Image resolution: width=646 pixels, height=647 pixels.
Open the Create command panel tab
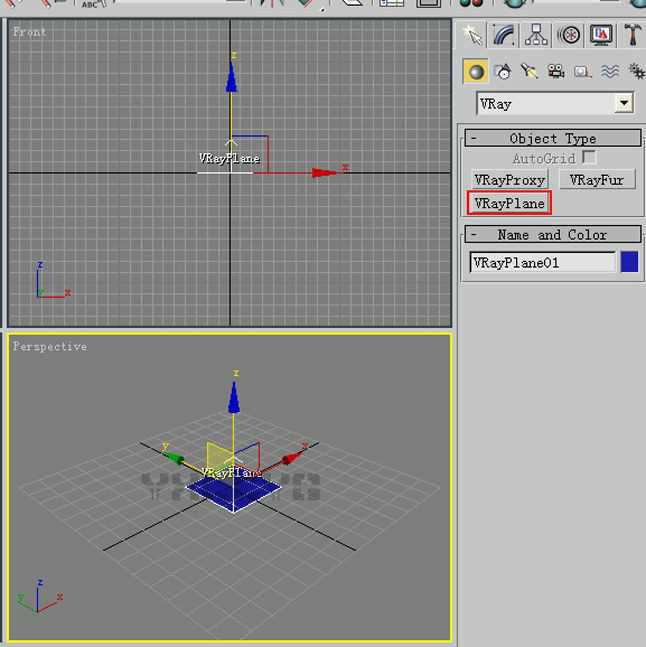tap(472, 35)
